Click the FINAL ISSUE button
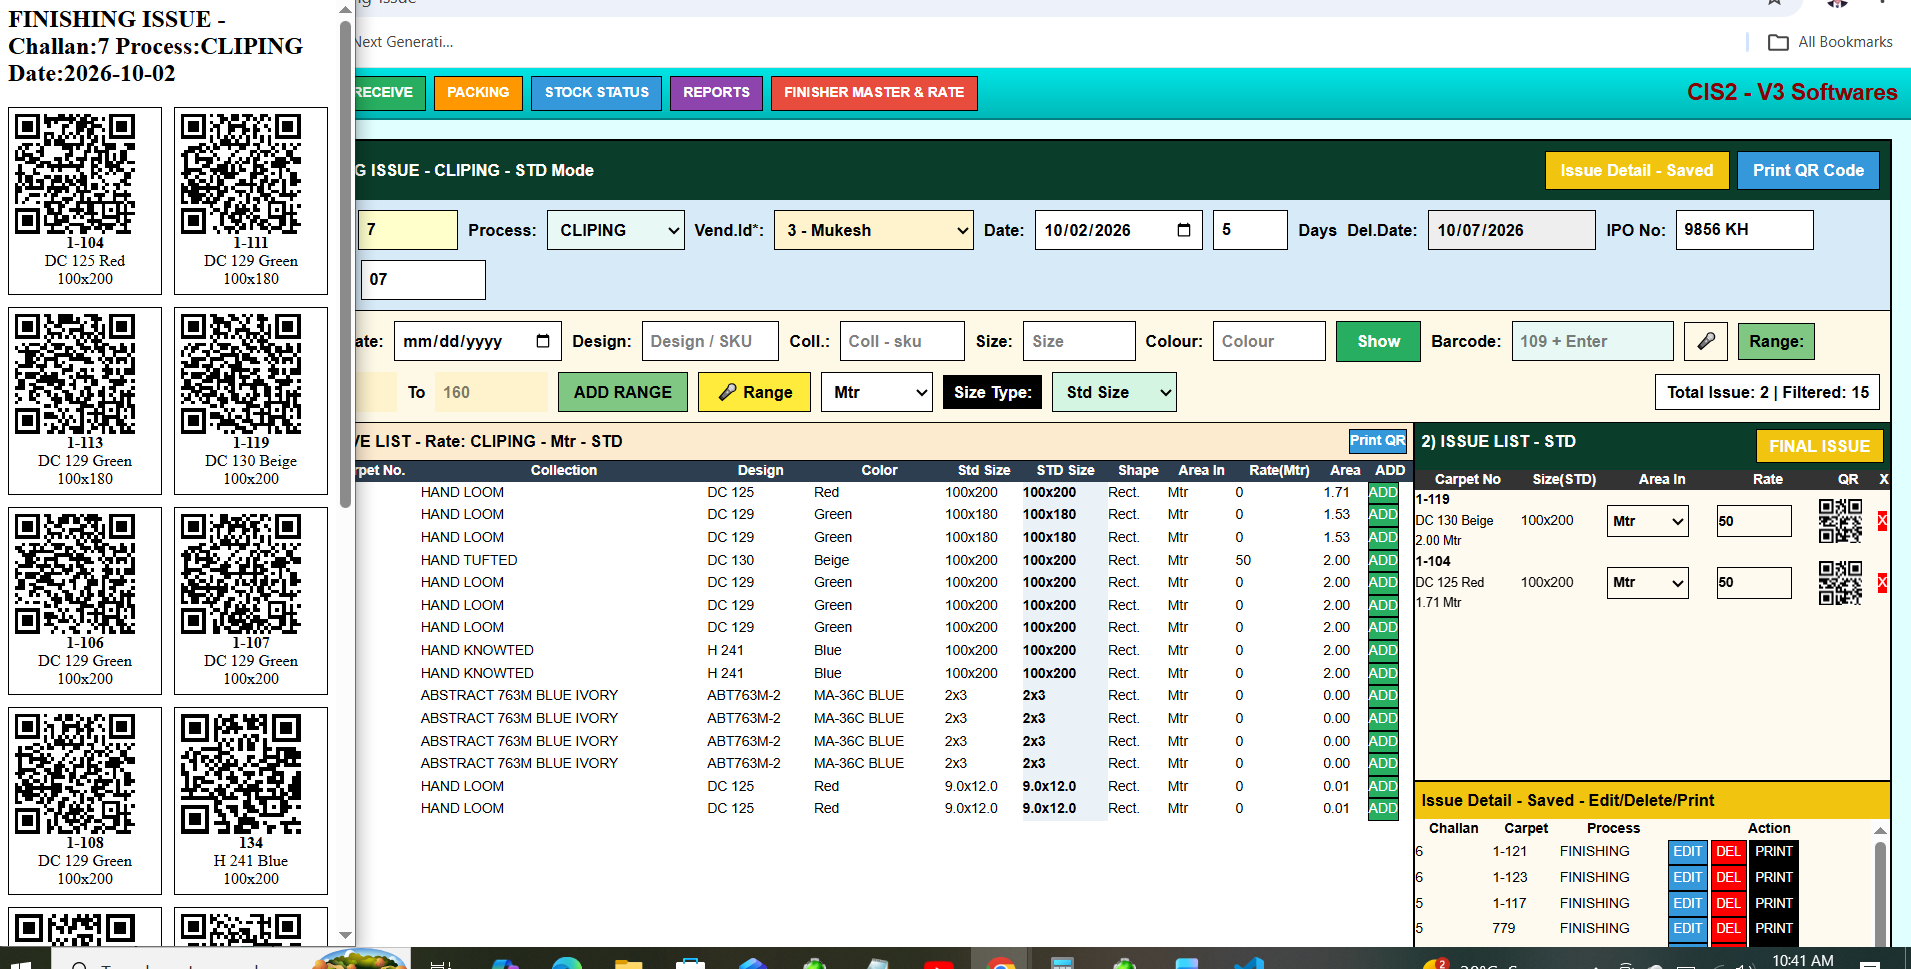 [x=1819, y=446]
